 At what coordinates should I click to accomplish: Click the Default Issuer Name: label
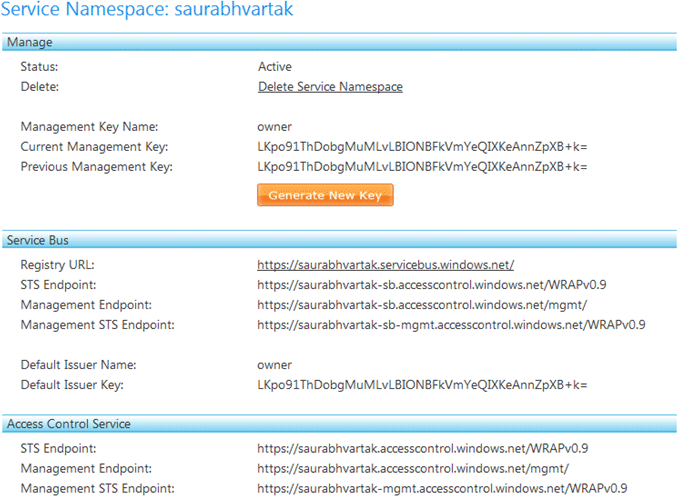79,365
